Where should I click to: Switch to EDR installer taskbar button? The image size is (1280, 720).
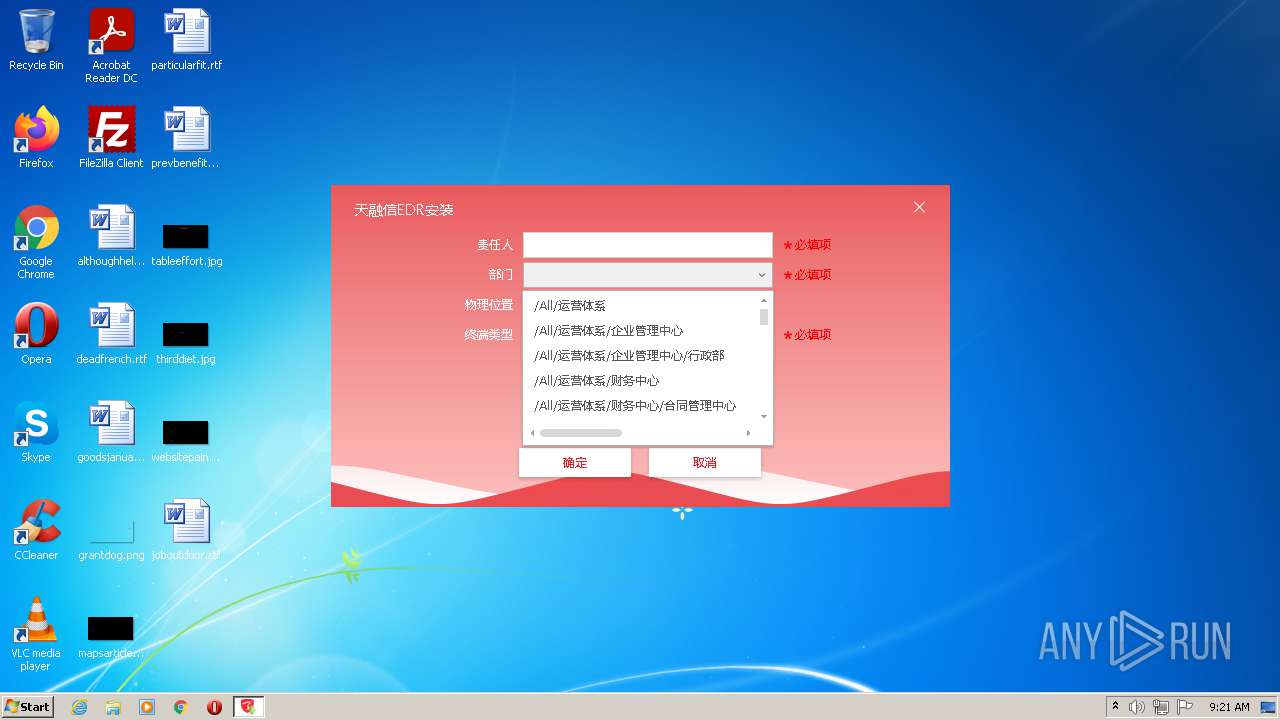[x=248, y=707]
